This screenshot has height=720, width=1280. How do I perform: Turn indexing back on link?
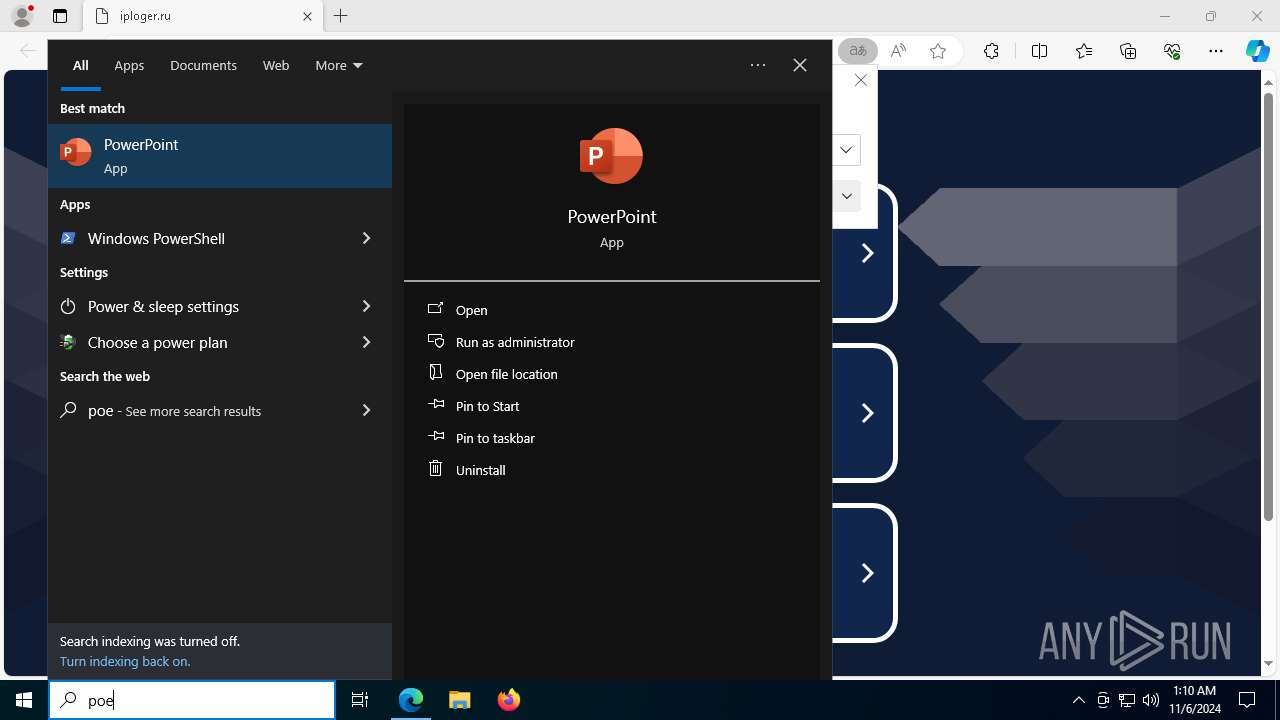click(x=125, y=661)
